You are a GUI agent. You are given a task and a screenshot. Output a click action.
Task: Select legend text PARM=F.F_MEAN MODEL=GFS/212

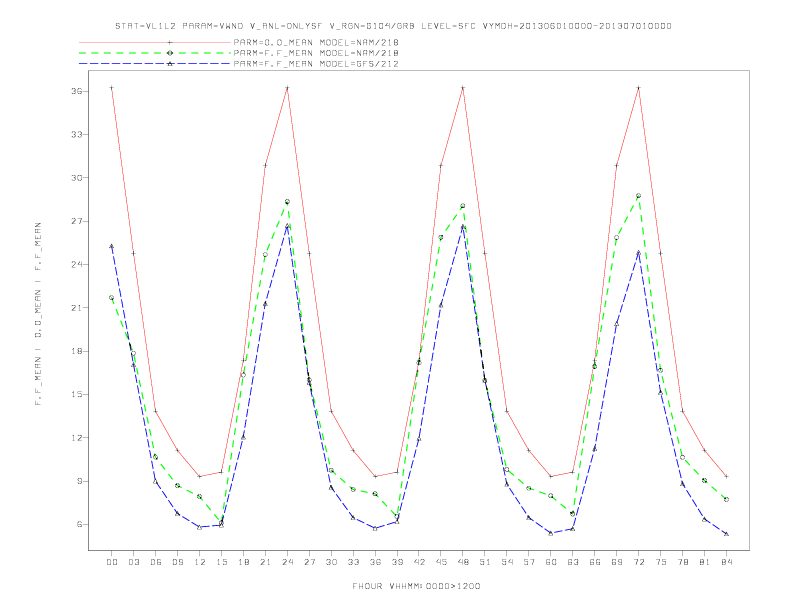tap(316, 64)
